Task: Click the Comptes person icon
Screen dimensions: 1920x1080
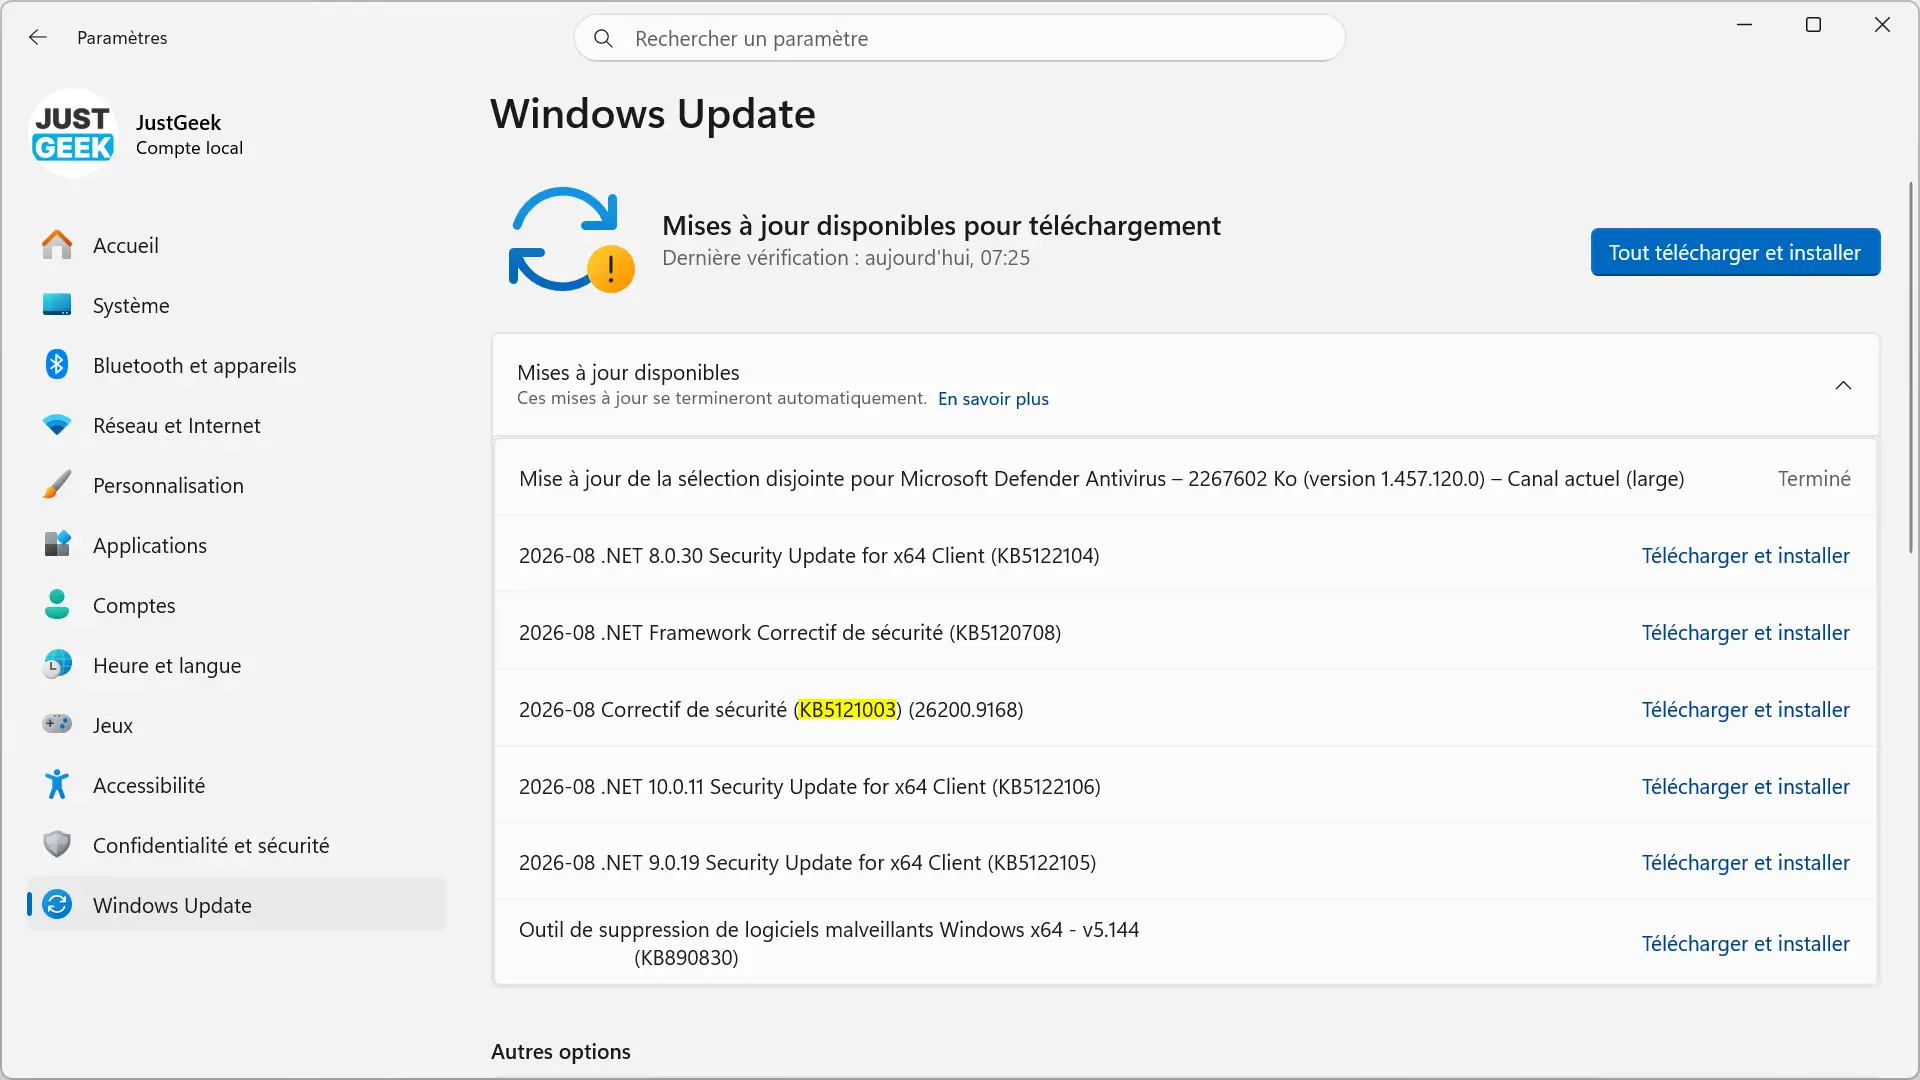Action: 57,605
